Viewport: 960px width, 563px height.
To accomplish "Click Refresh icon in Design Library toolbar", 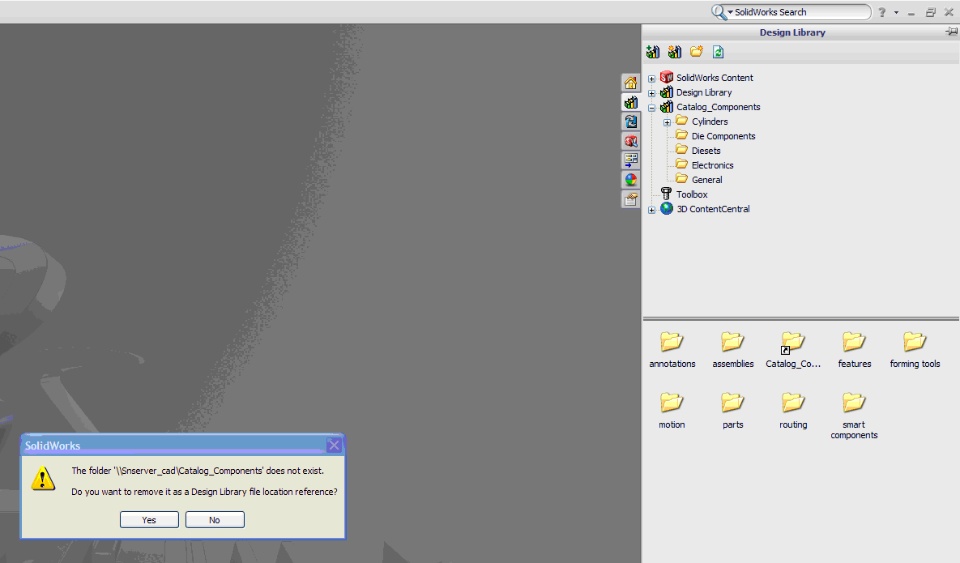I will click(x=718, y=52).
